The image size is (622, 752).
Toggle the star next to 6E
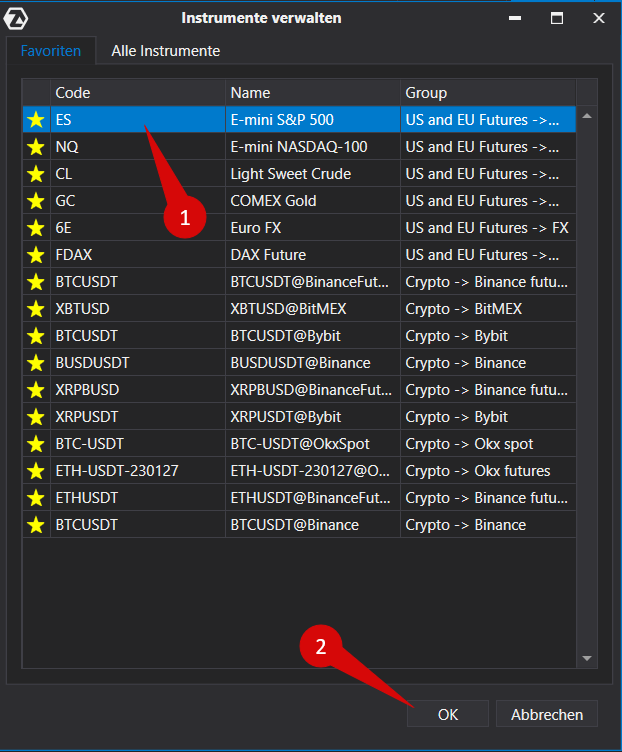point(36,228)
